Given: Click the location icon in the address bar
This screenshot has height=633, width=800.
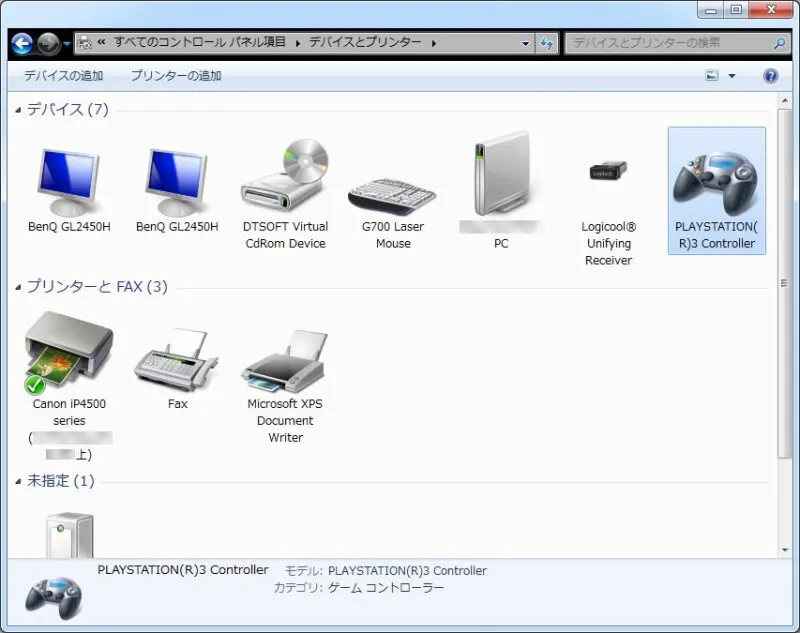Looking at the screenshot, I should pos(84,43).
